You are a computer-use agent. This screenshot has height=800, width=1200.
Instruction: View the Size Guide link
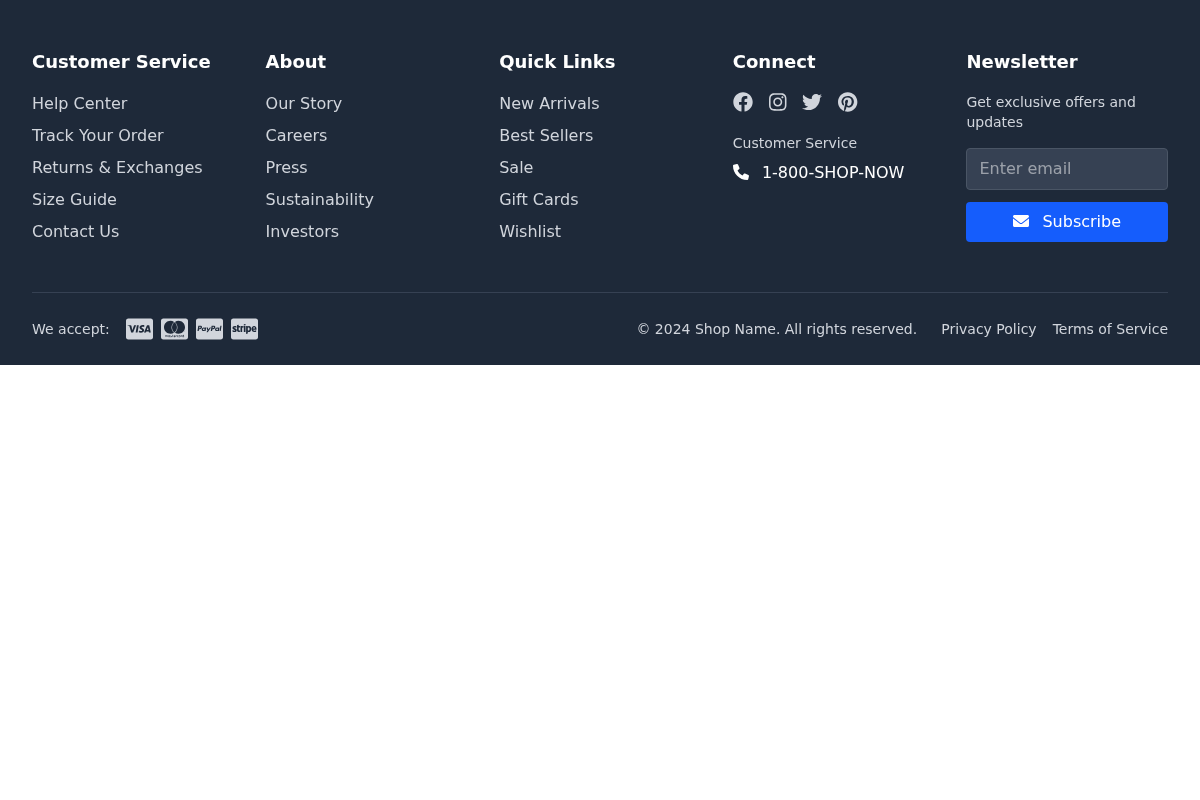[x=74, y=200]
